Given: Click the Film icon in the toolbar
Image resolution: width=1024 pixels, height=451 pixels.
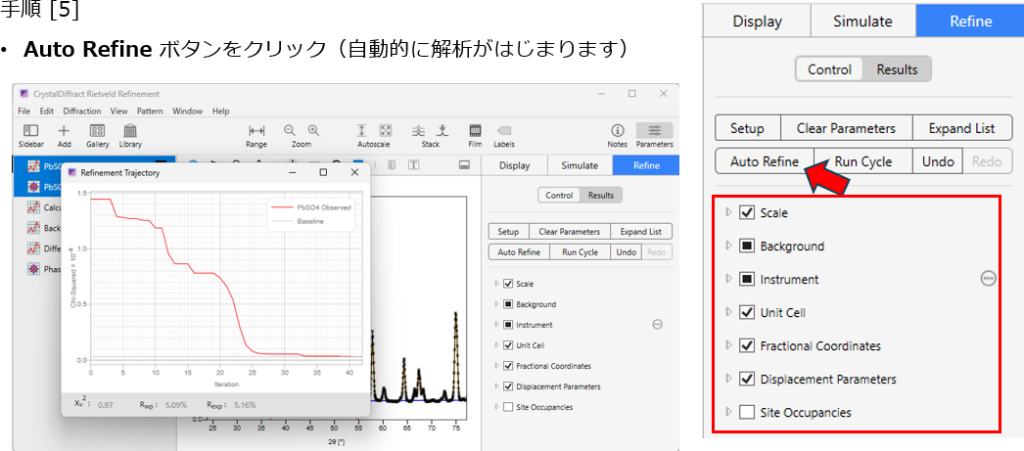Looking at the screenshot, I should coord(475,130).
